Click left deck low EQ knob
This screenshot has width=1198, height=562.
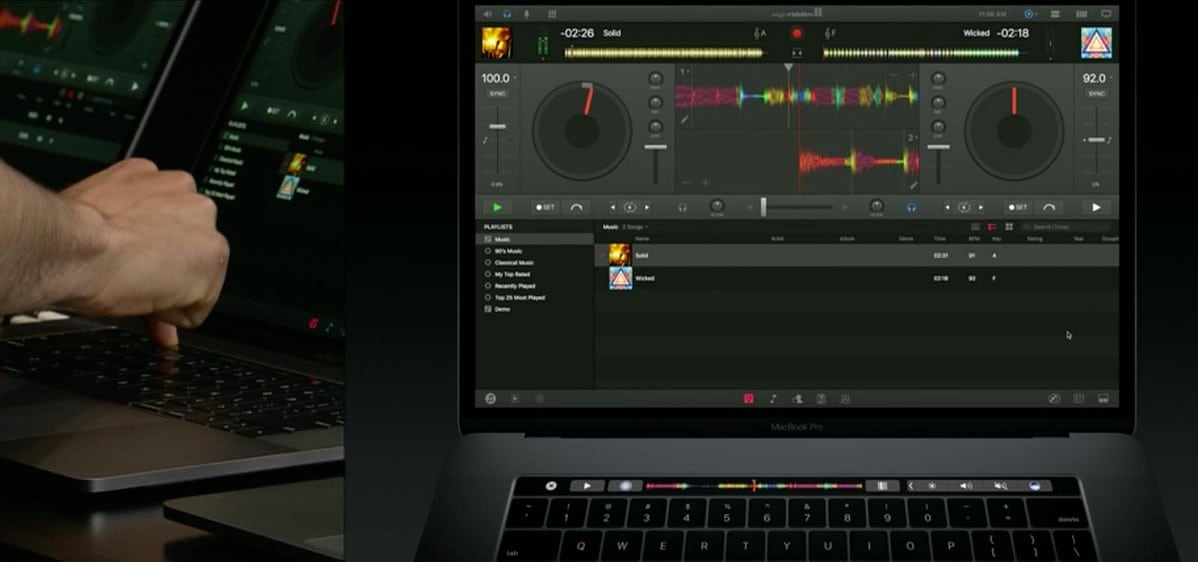click(x=656, y=127)
